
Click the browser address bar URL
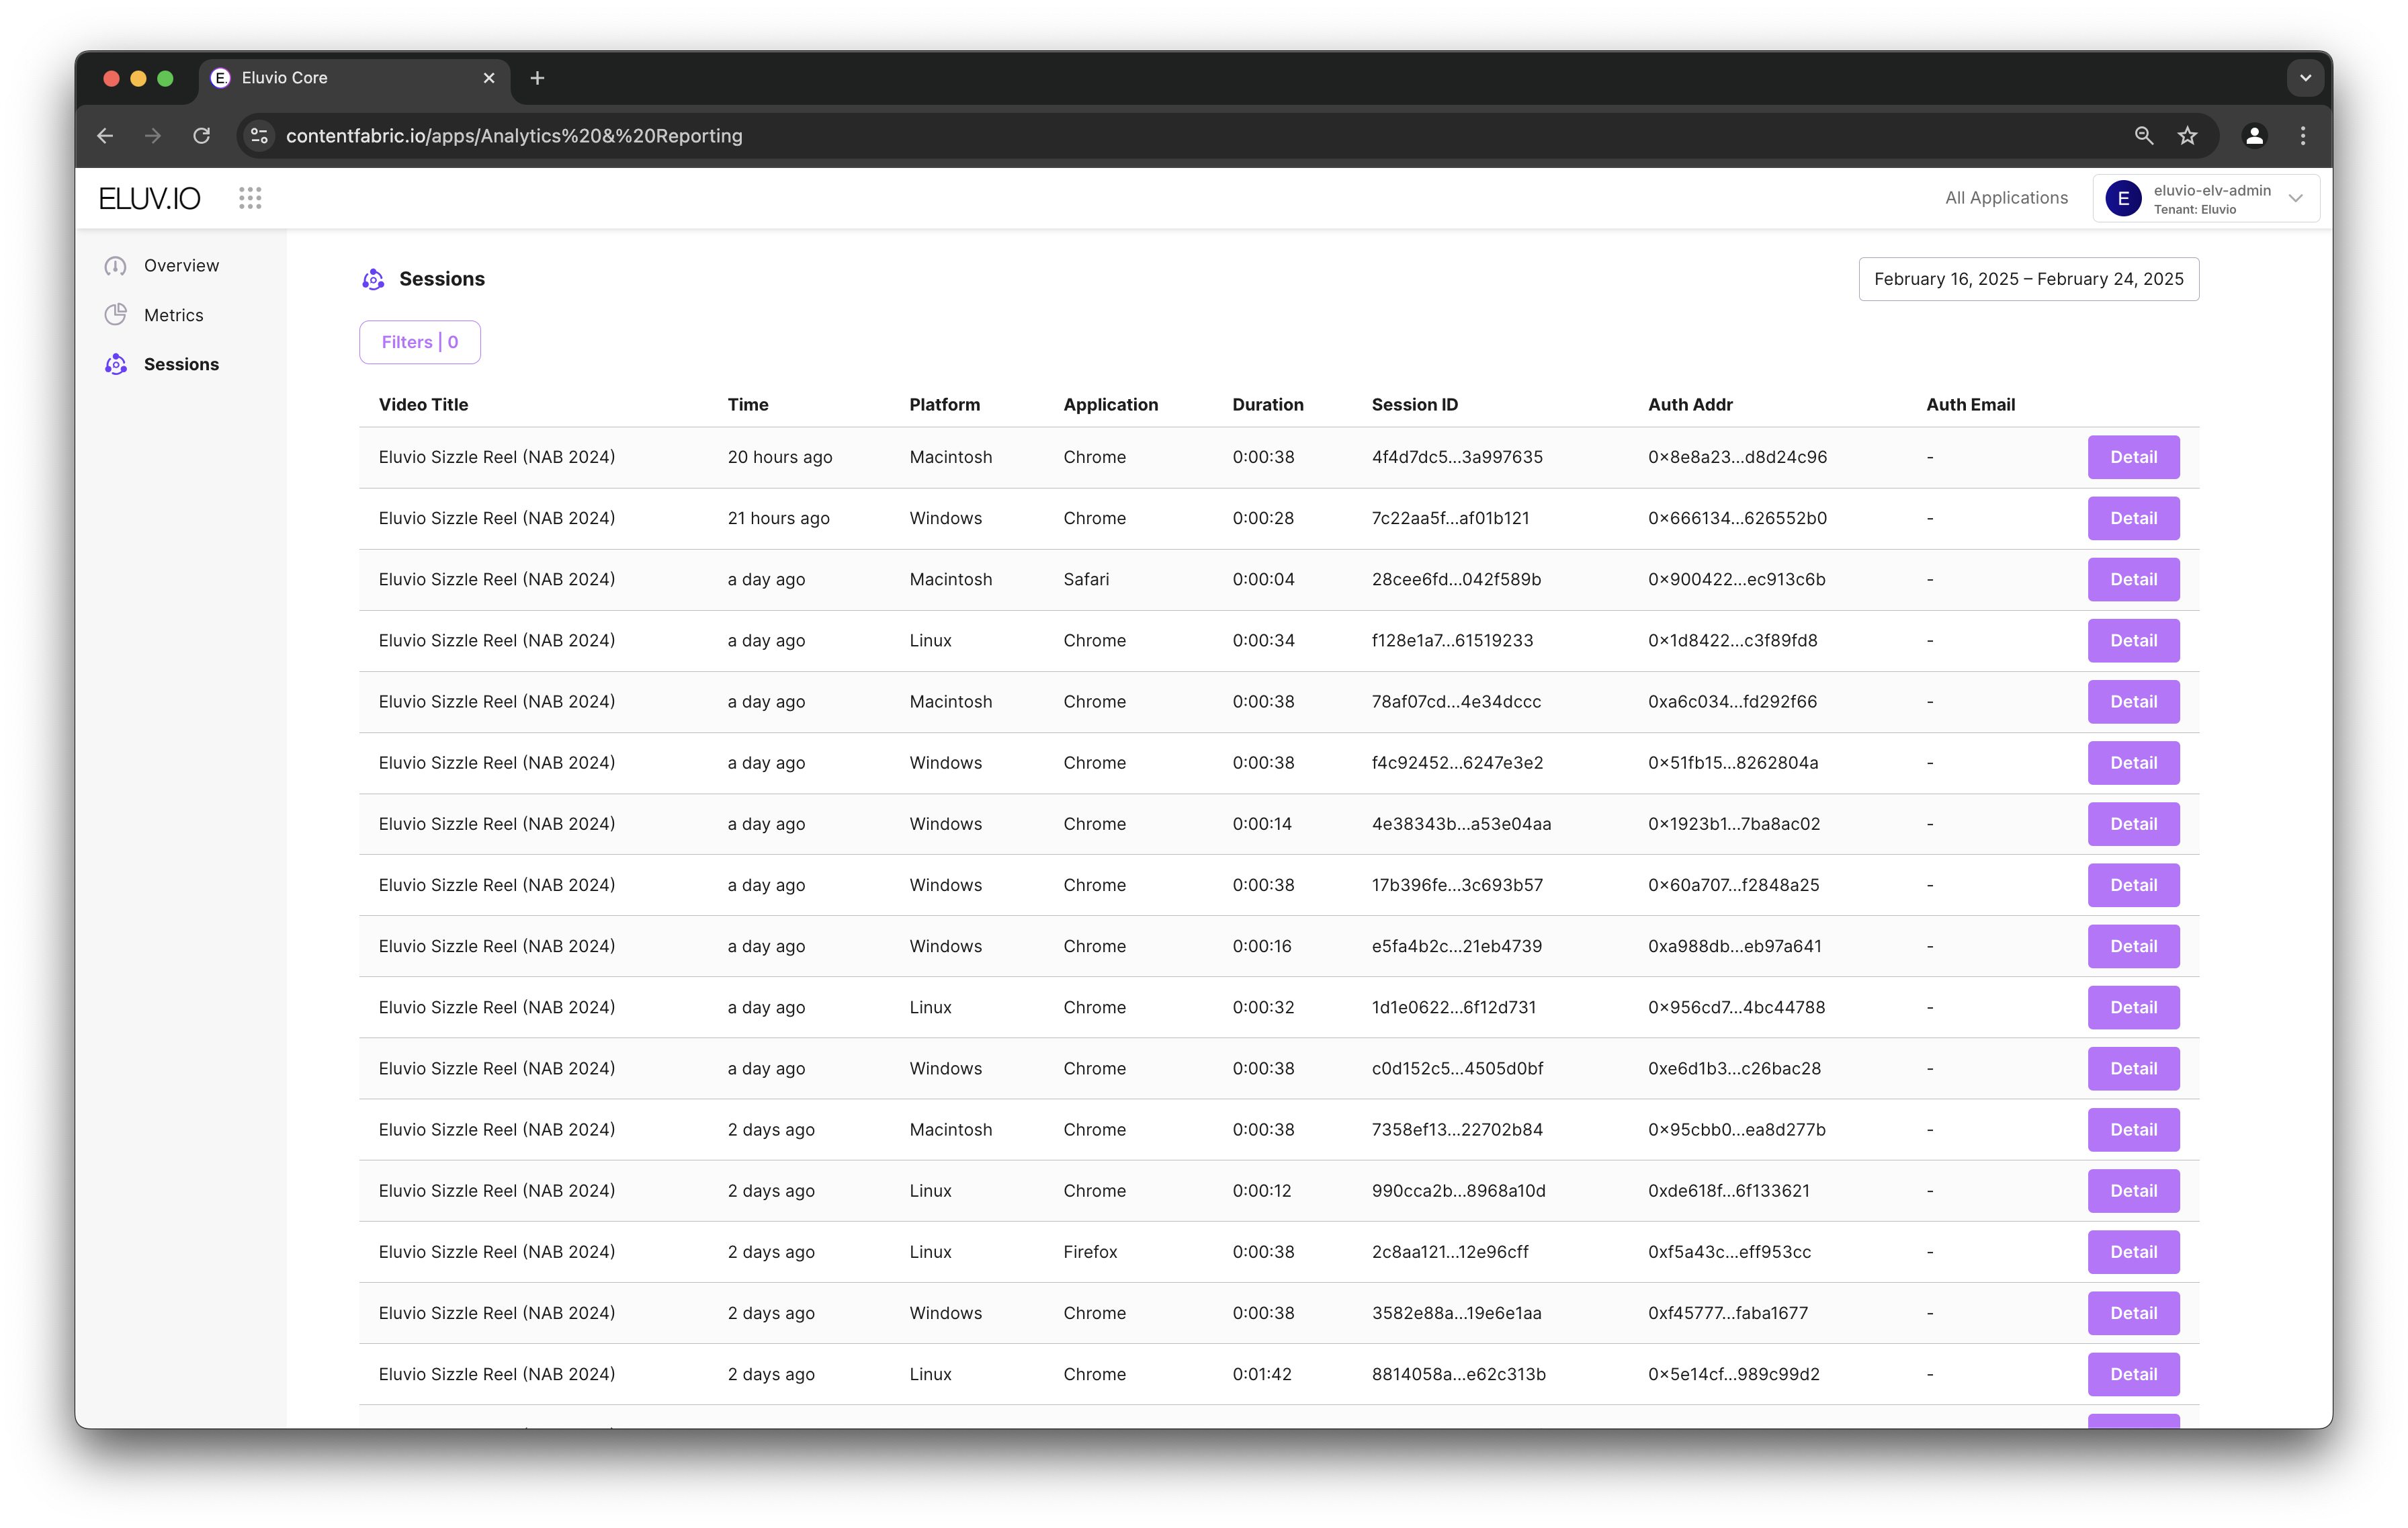coord(514,136)
